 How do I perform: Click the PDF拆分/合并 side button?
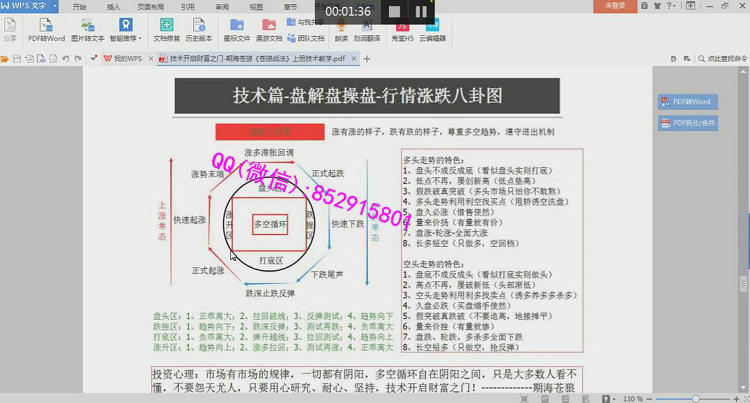click(x=685, y=123)
